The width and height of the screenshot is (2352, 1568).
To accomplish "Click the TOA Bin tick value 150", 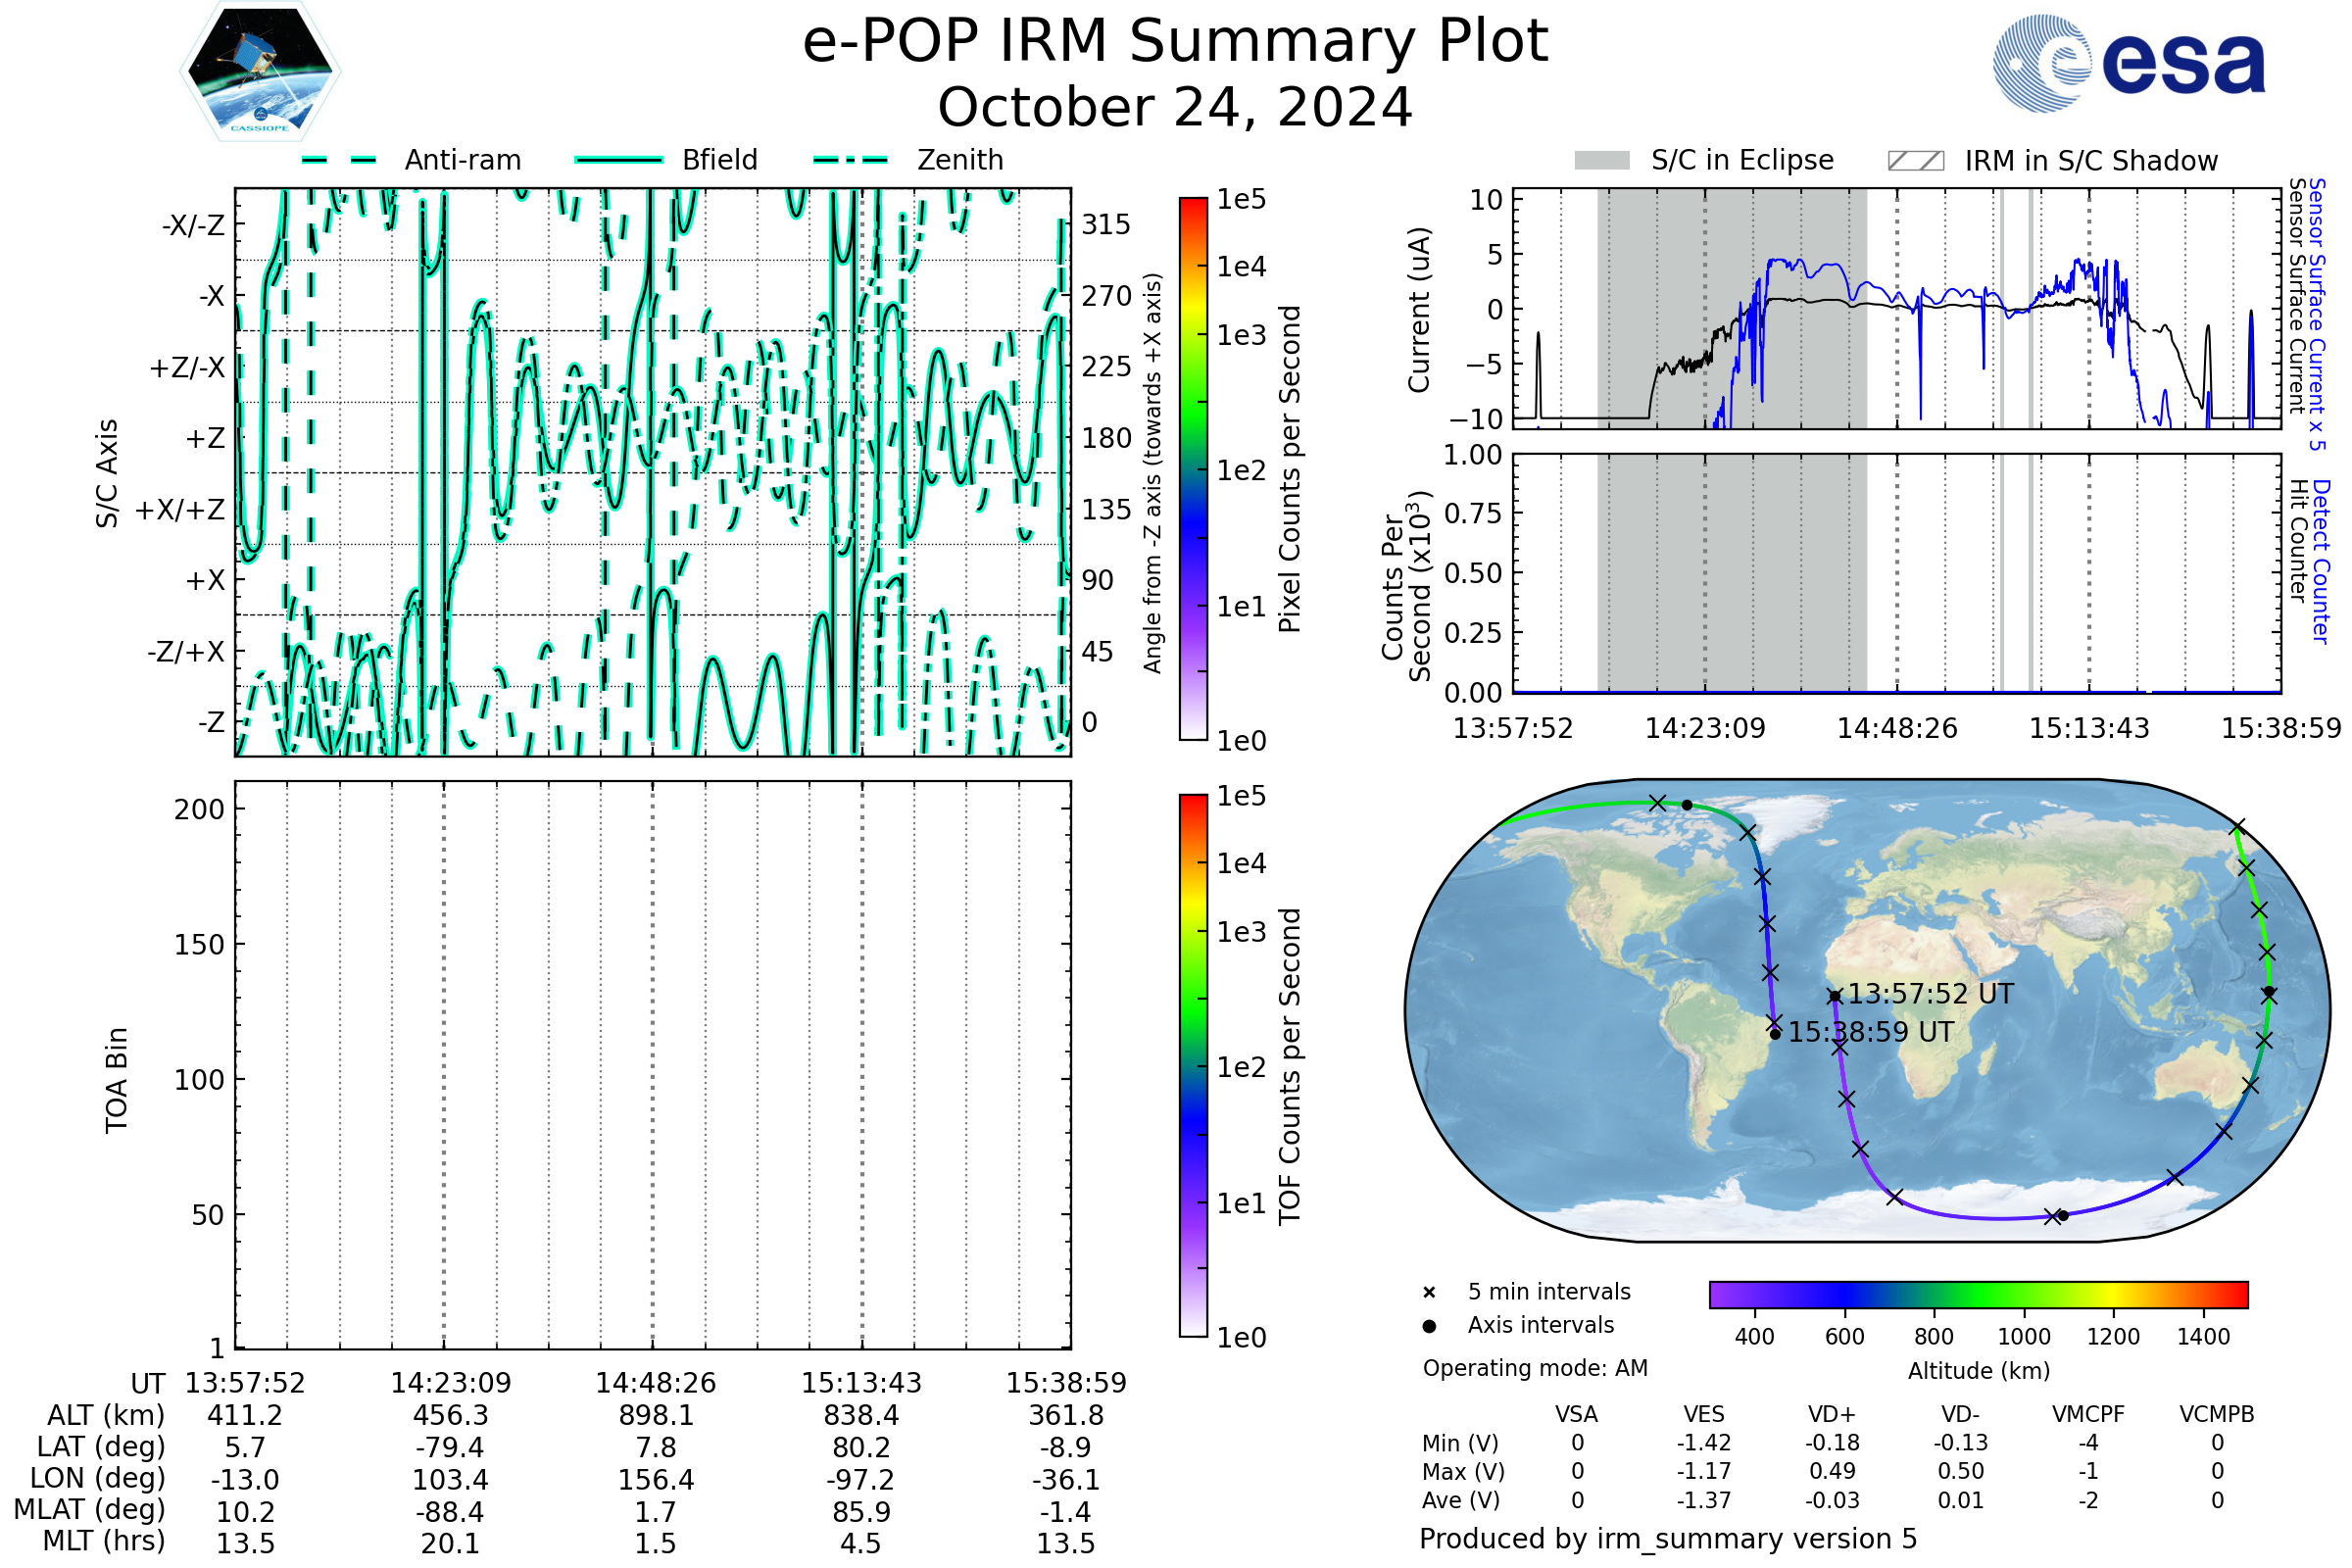I will (199, 945).
